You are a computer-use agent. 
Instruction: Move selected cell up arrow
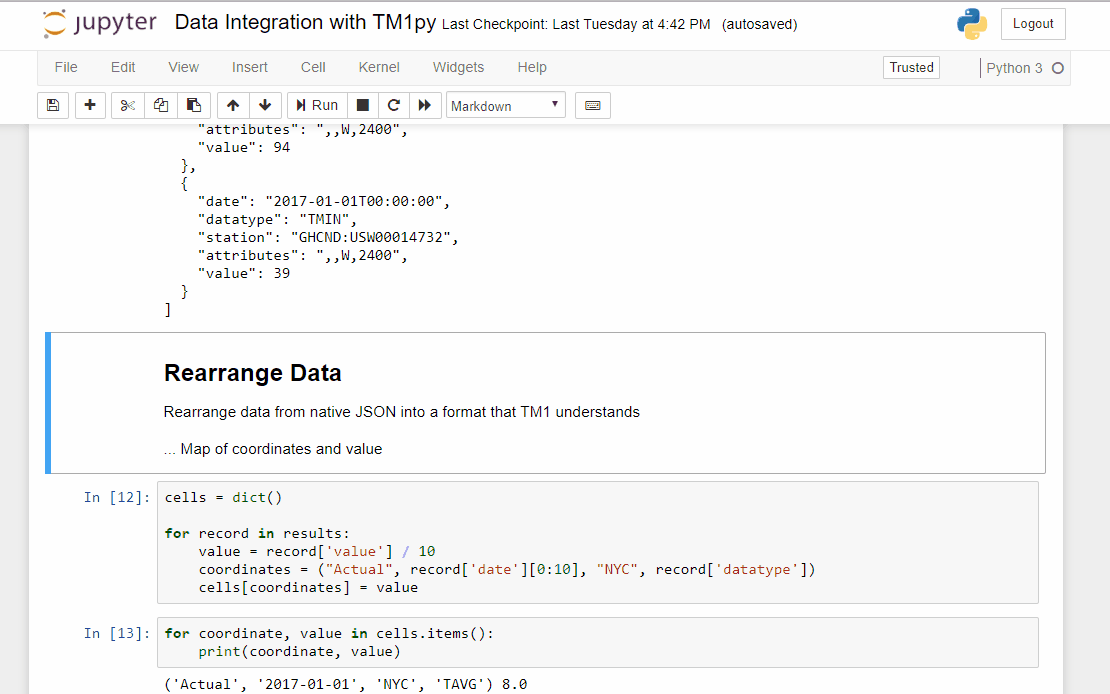pyautogui.click(x=233, y=105)
